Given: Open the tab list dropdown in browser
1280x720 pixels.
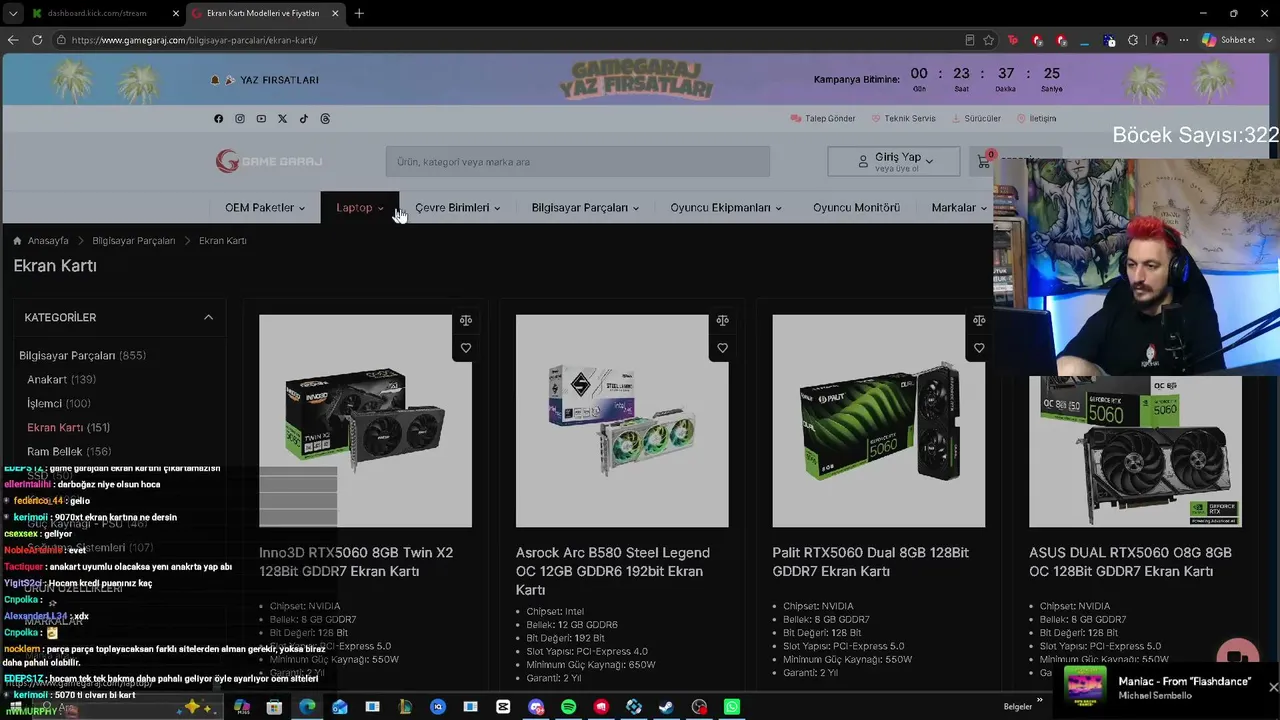Looking at the screenshot, I should [x=13, y=13].
